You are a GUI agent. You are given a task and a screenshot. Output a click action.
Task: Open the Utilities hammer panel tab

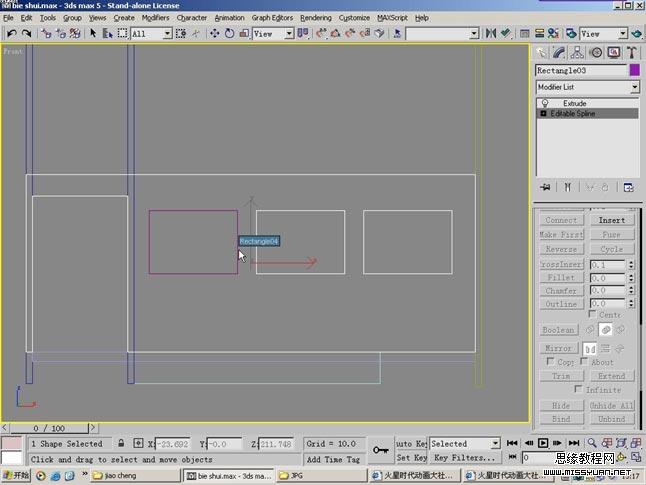tap(632, 52)
